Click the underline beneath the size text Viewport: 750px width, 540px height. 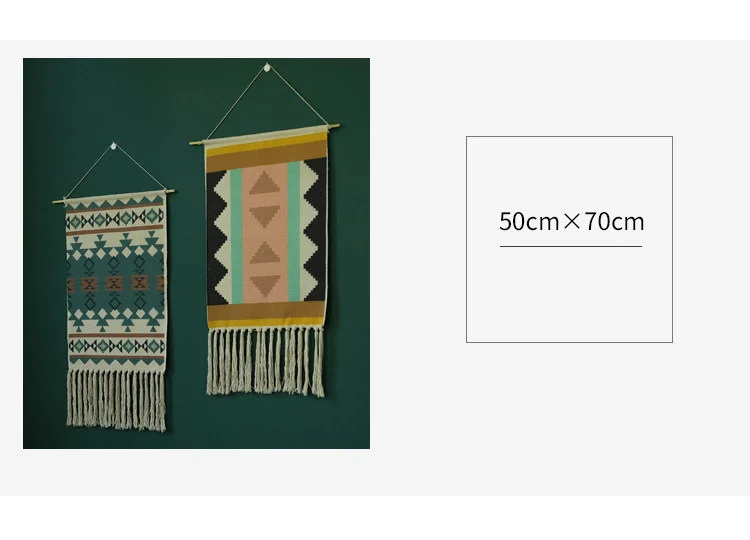(571, 246)
